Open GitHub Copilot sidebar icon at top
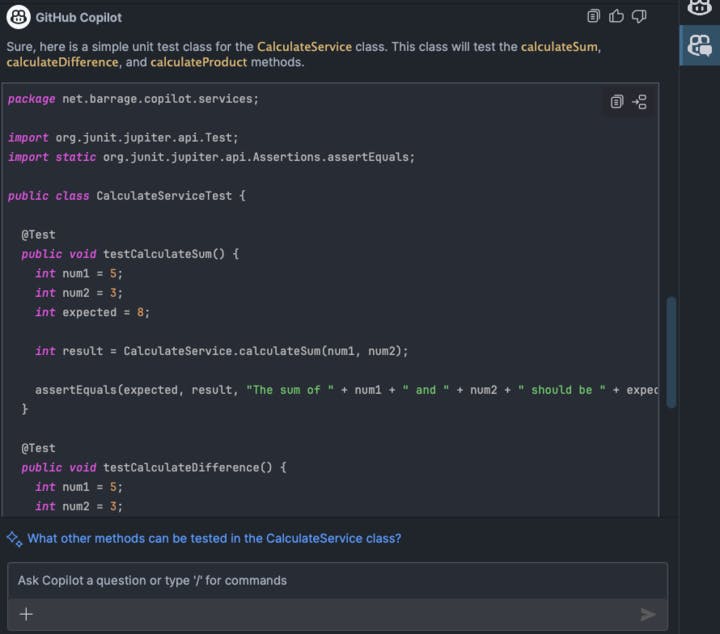 tap(699, 7)
